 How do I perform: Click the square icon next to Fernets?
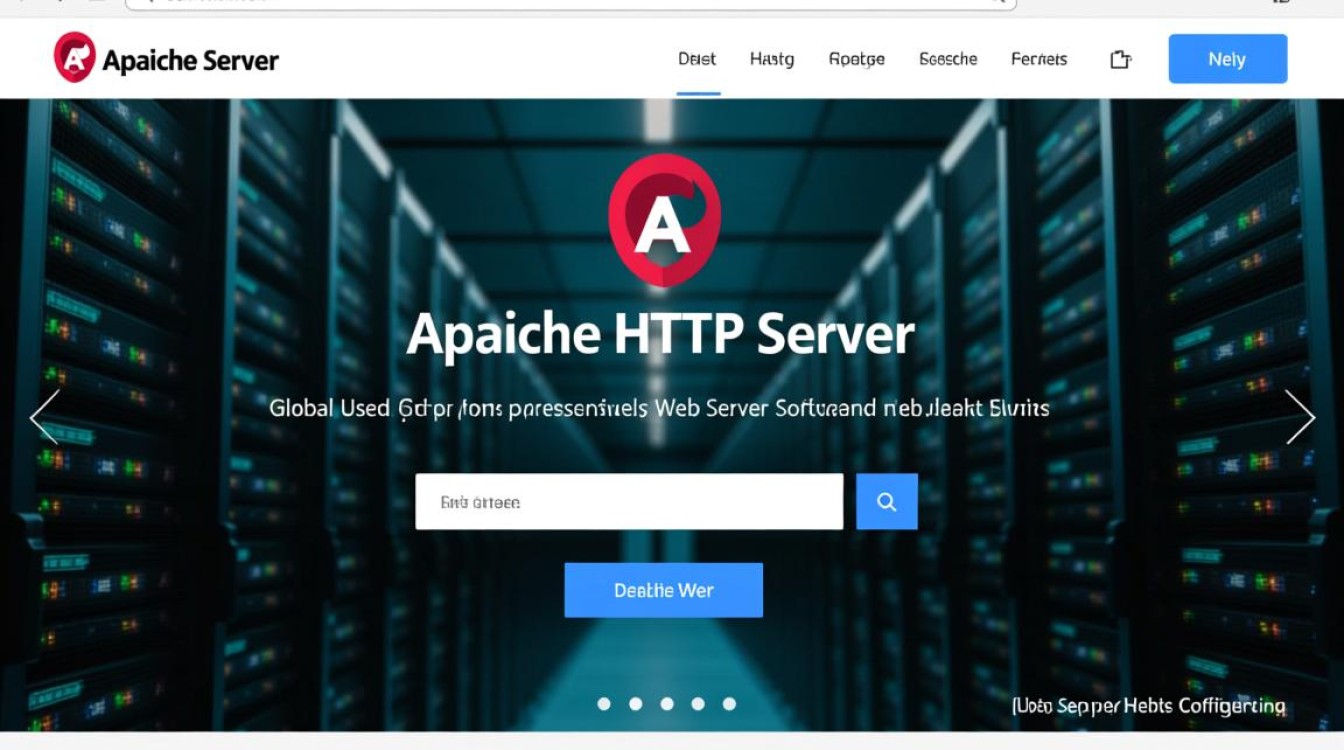[x=1120, y=59]
